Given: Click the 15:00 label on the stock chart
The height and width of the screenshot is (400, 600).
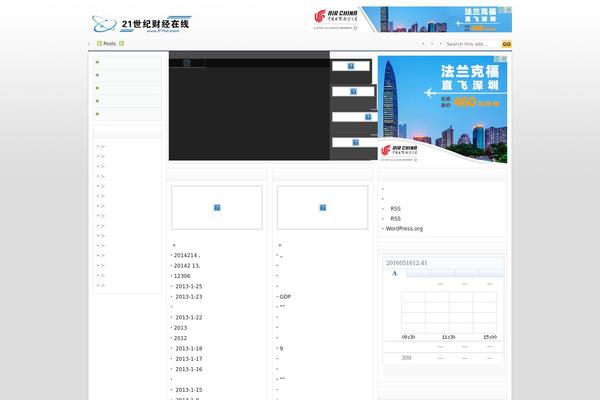Looking at the screenshot, I should 490,337.
